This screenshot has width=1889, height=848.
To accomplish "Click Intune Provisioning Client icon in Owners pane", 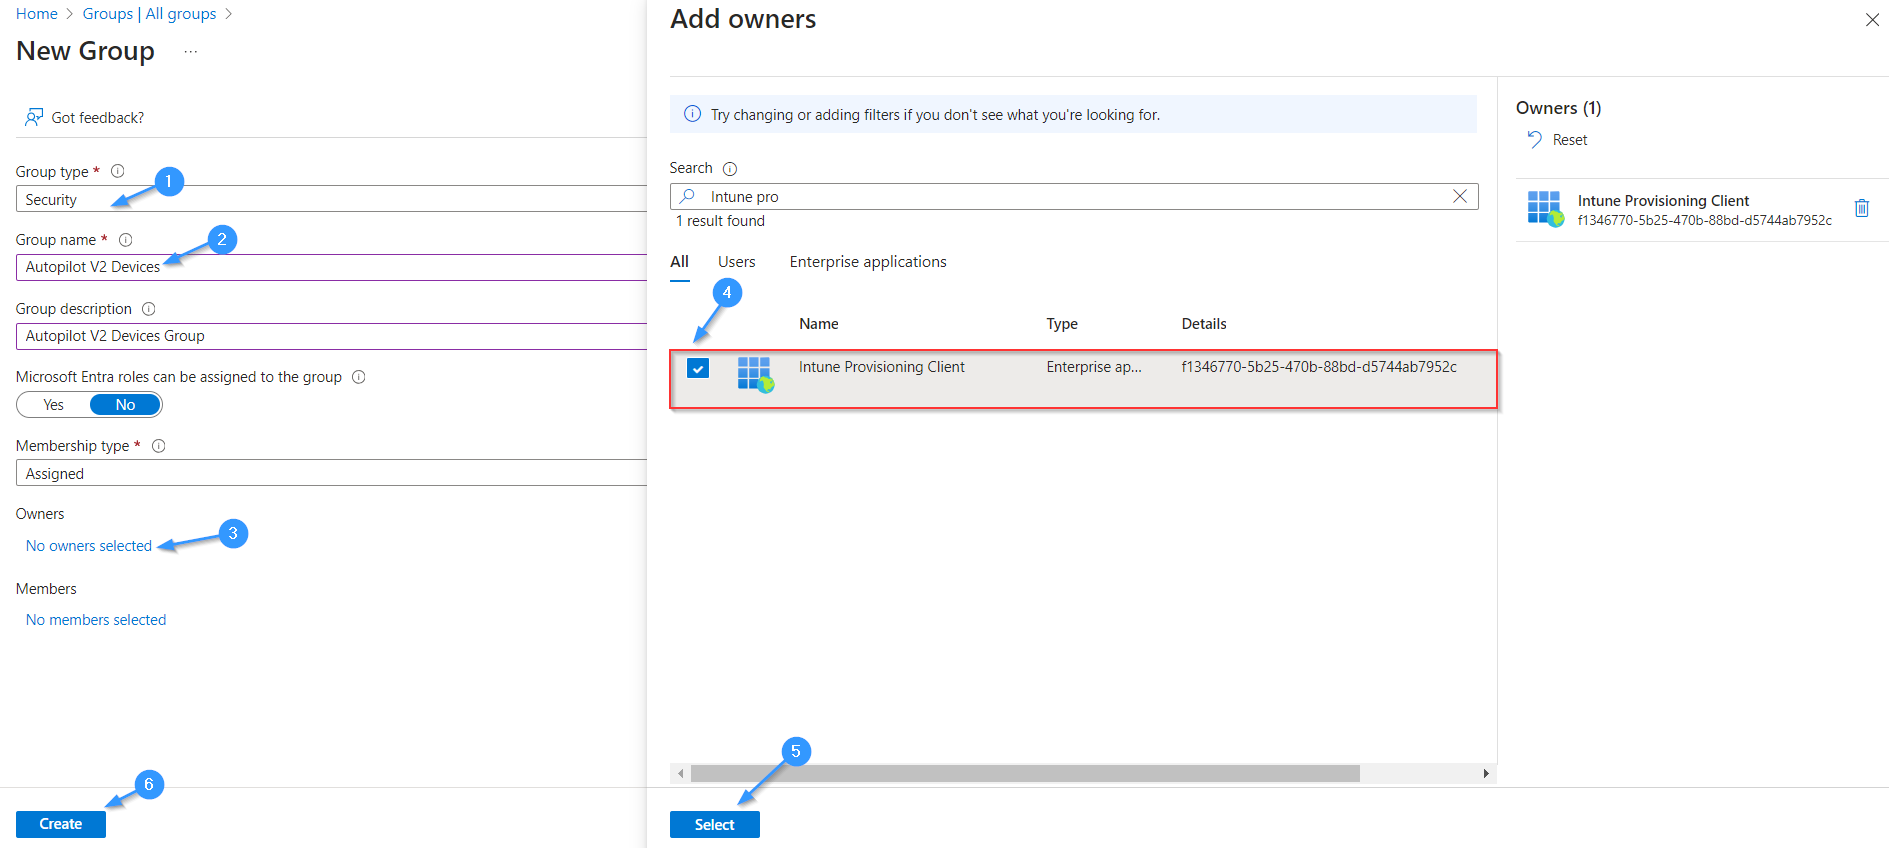I will [1545, 208].
